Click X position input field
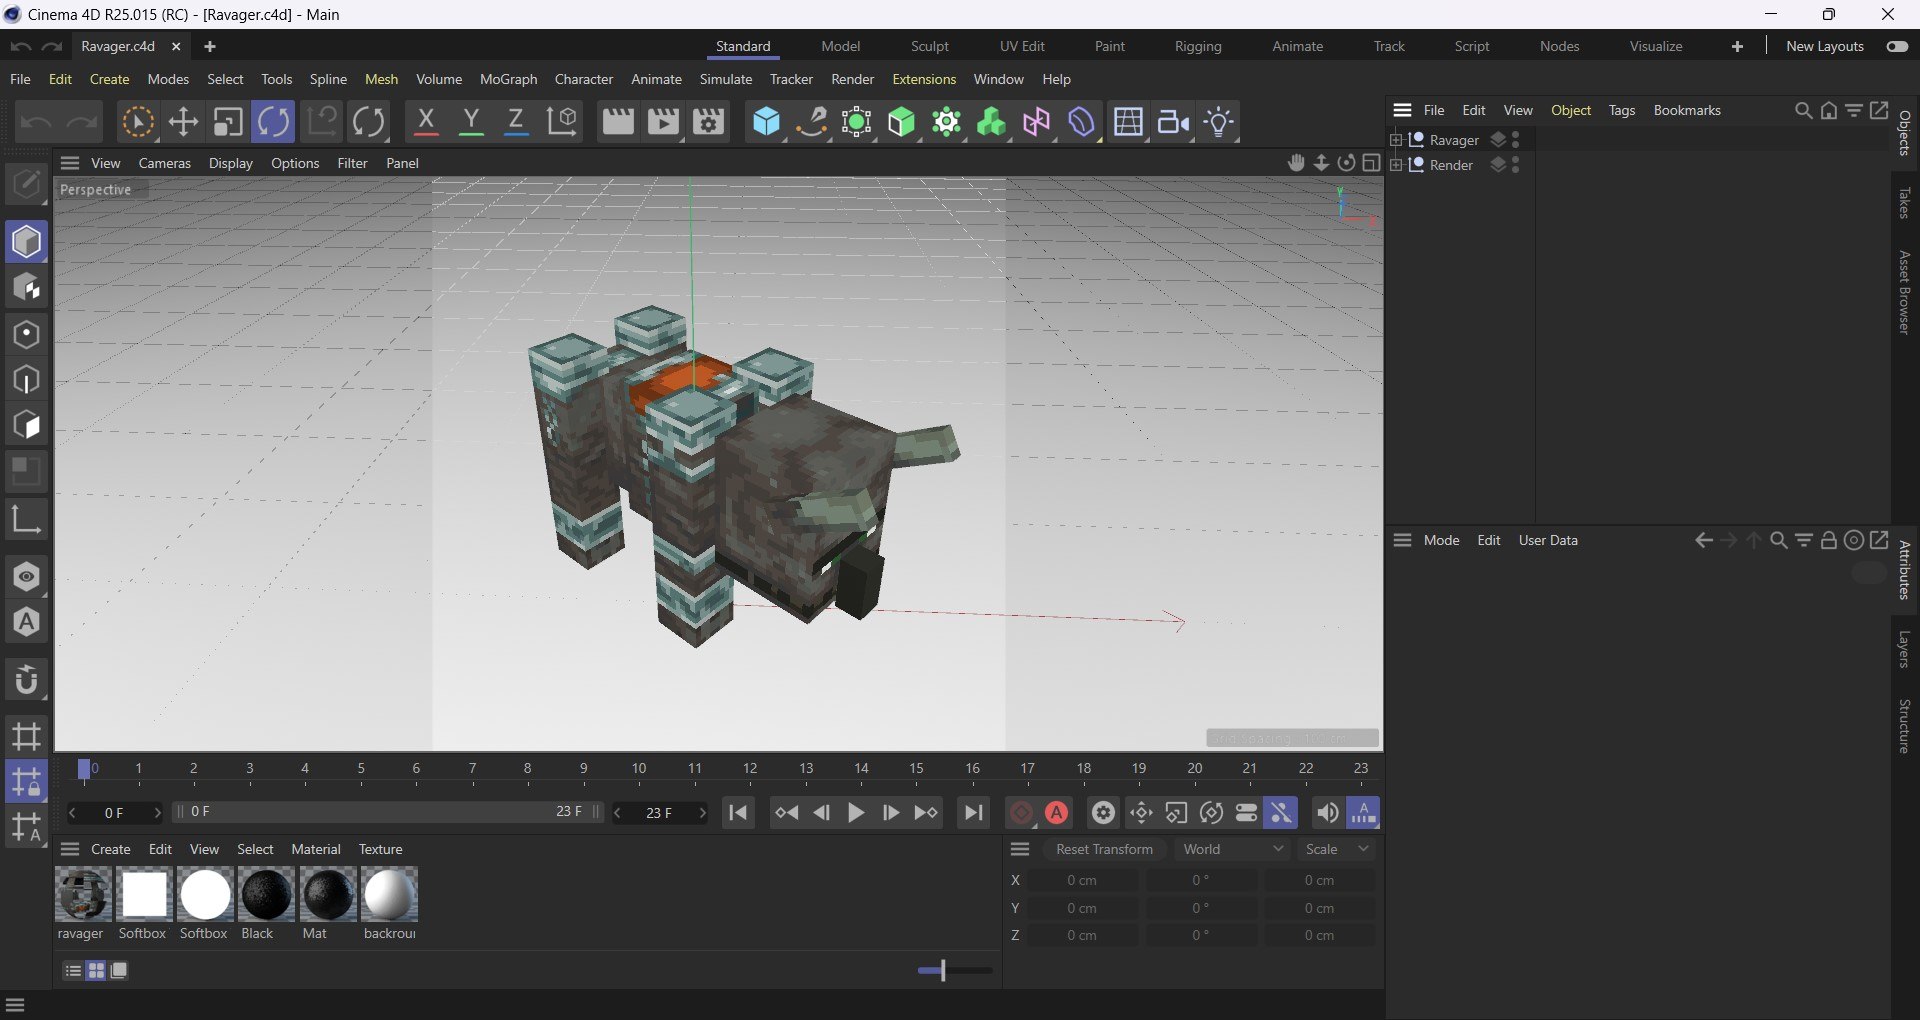1920x1020 pixels. point(1082,880)
